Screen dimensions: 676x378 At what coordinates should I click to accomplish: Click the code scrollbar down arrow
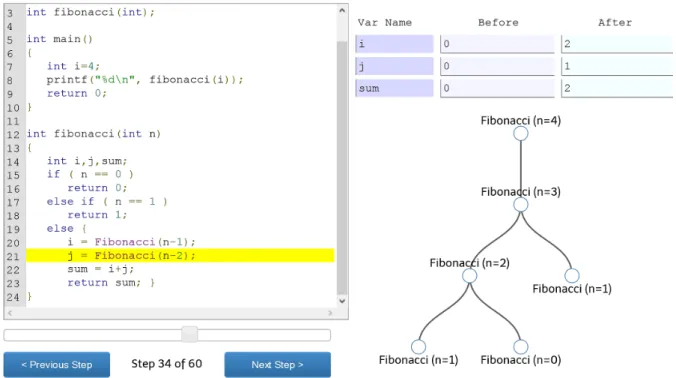[342, 301]
